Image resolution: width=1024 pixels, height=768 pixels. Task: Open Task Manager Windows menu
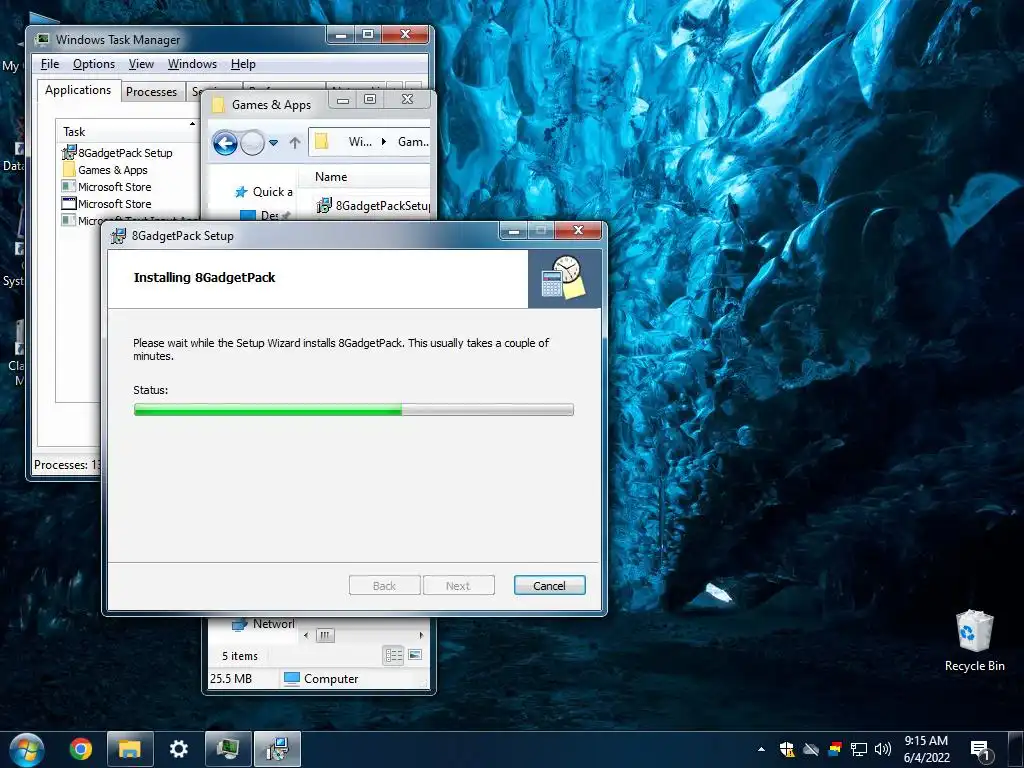[x=192, y=64]
